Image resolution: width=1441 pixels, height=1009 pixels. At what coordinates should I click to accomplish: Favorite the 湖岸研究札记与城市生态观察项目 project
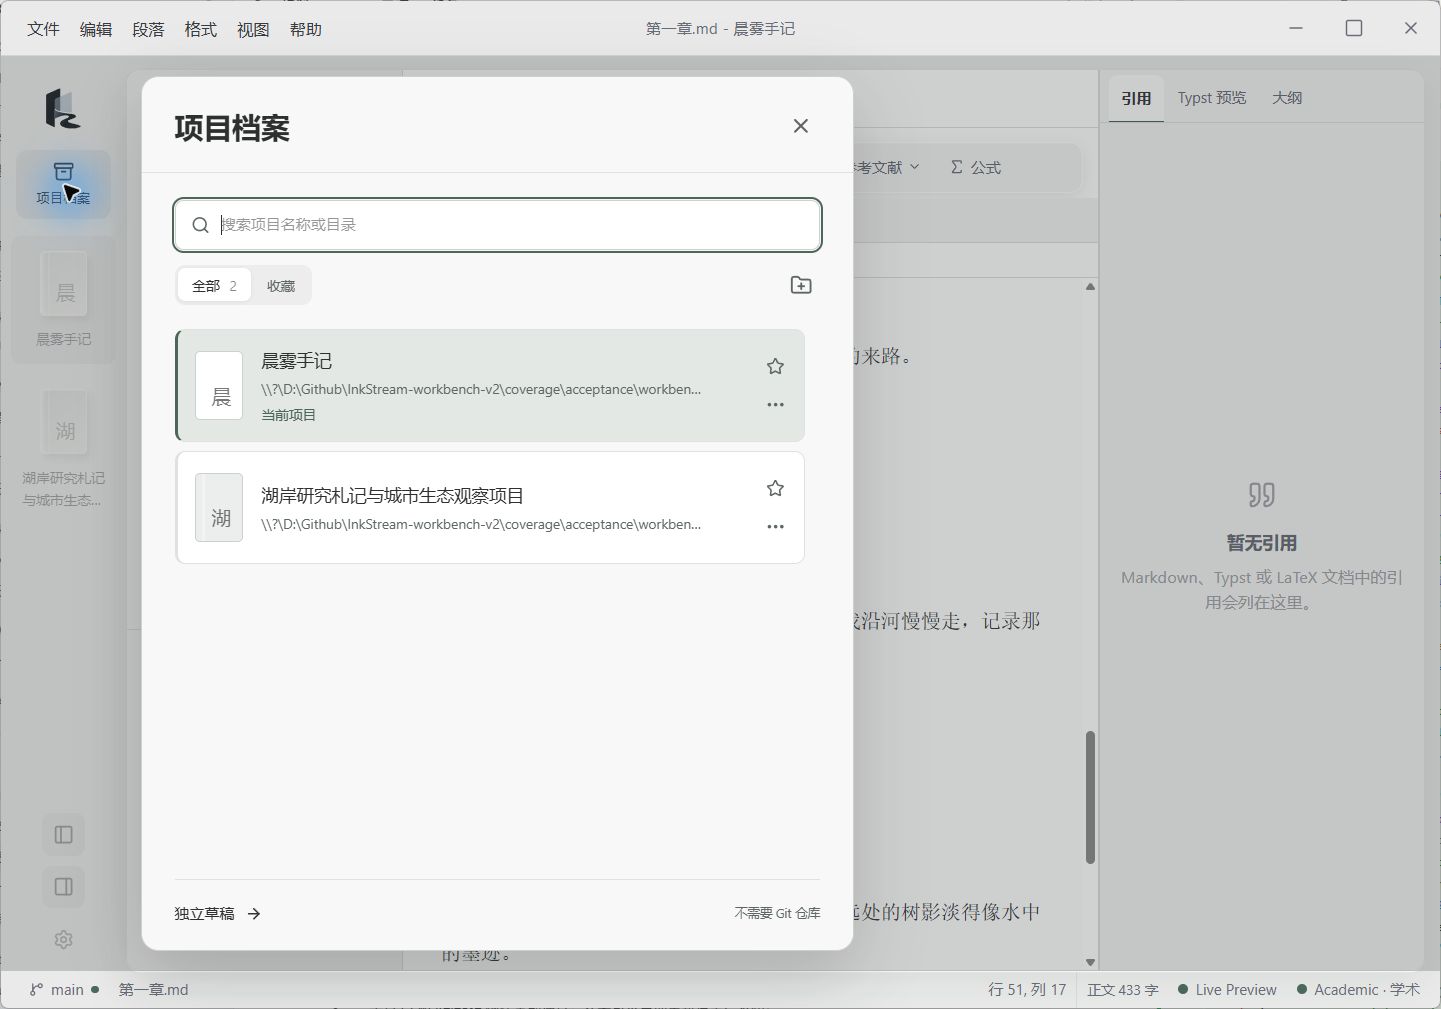(x=775, y=488)
